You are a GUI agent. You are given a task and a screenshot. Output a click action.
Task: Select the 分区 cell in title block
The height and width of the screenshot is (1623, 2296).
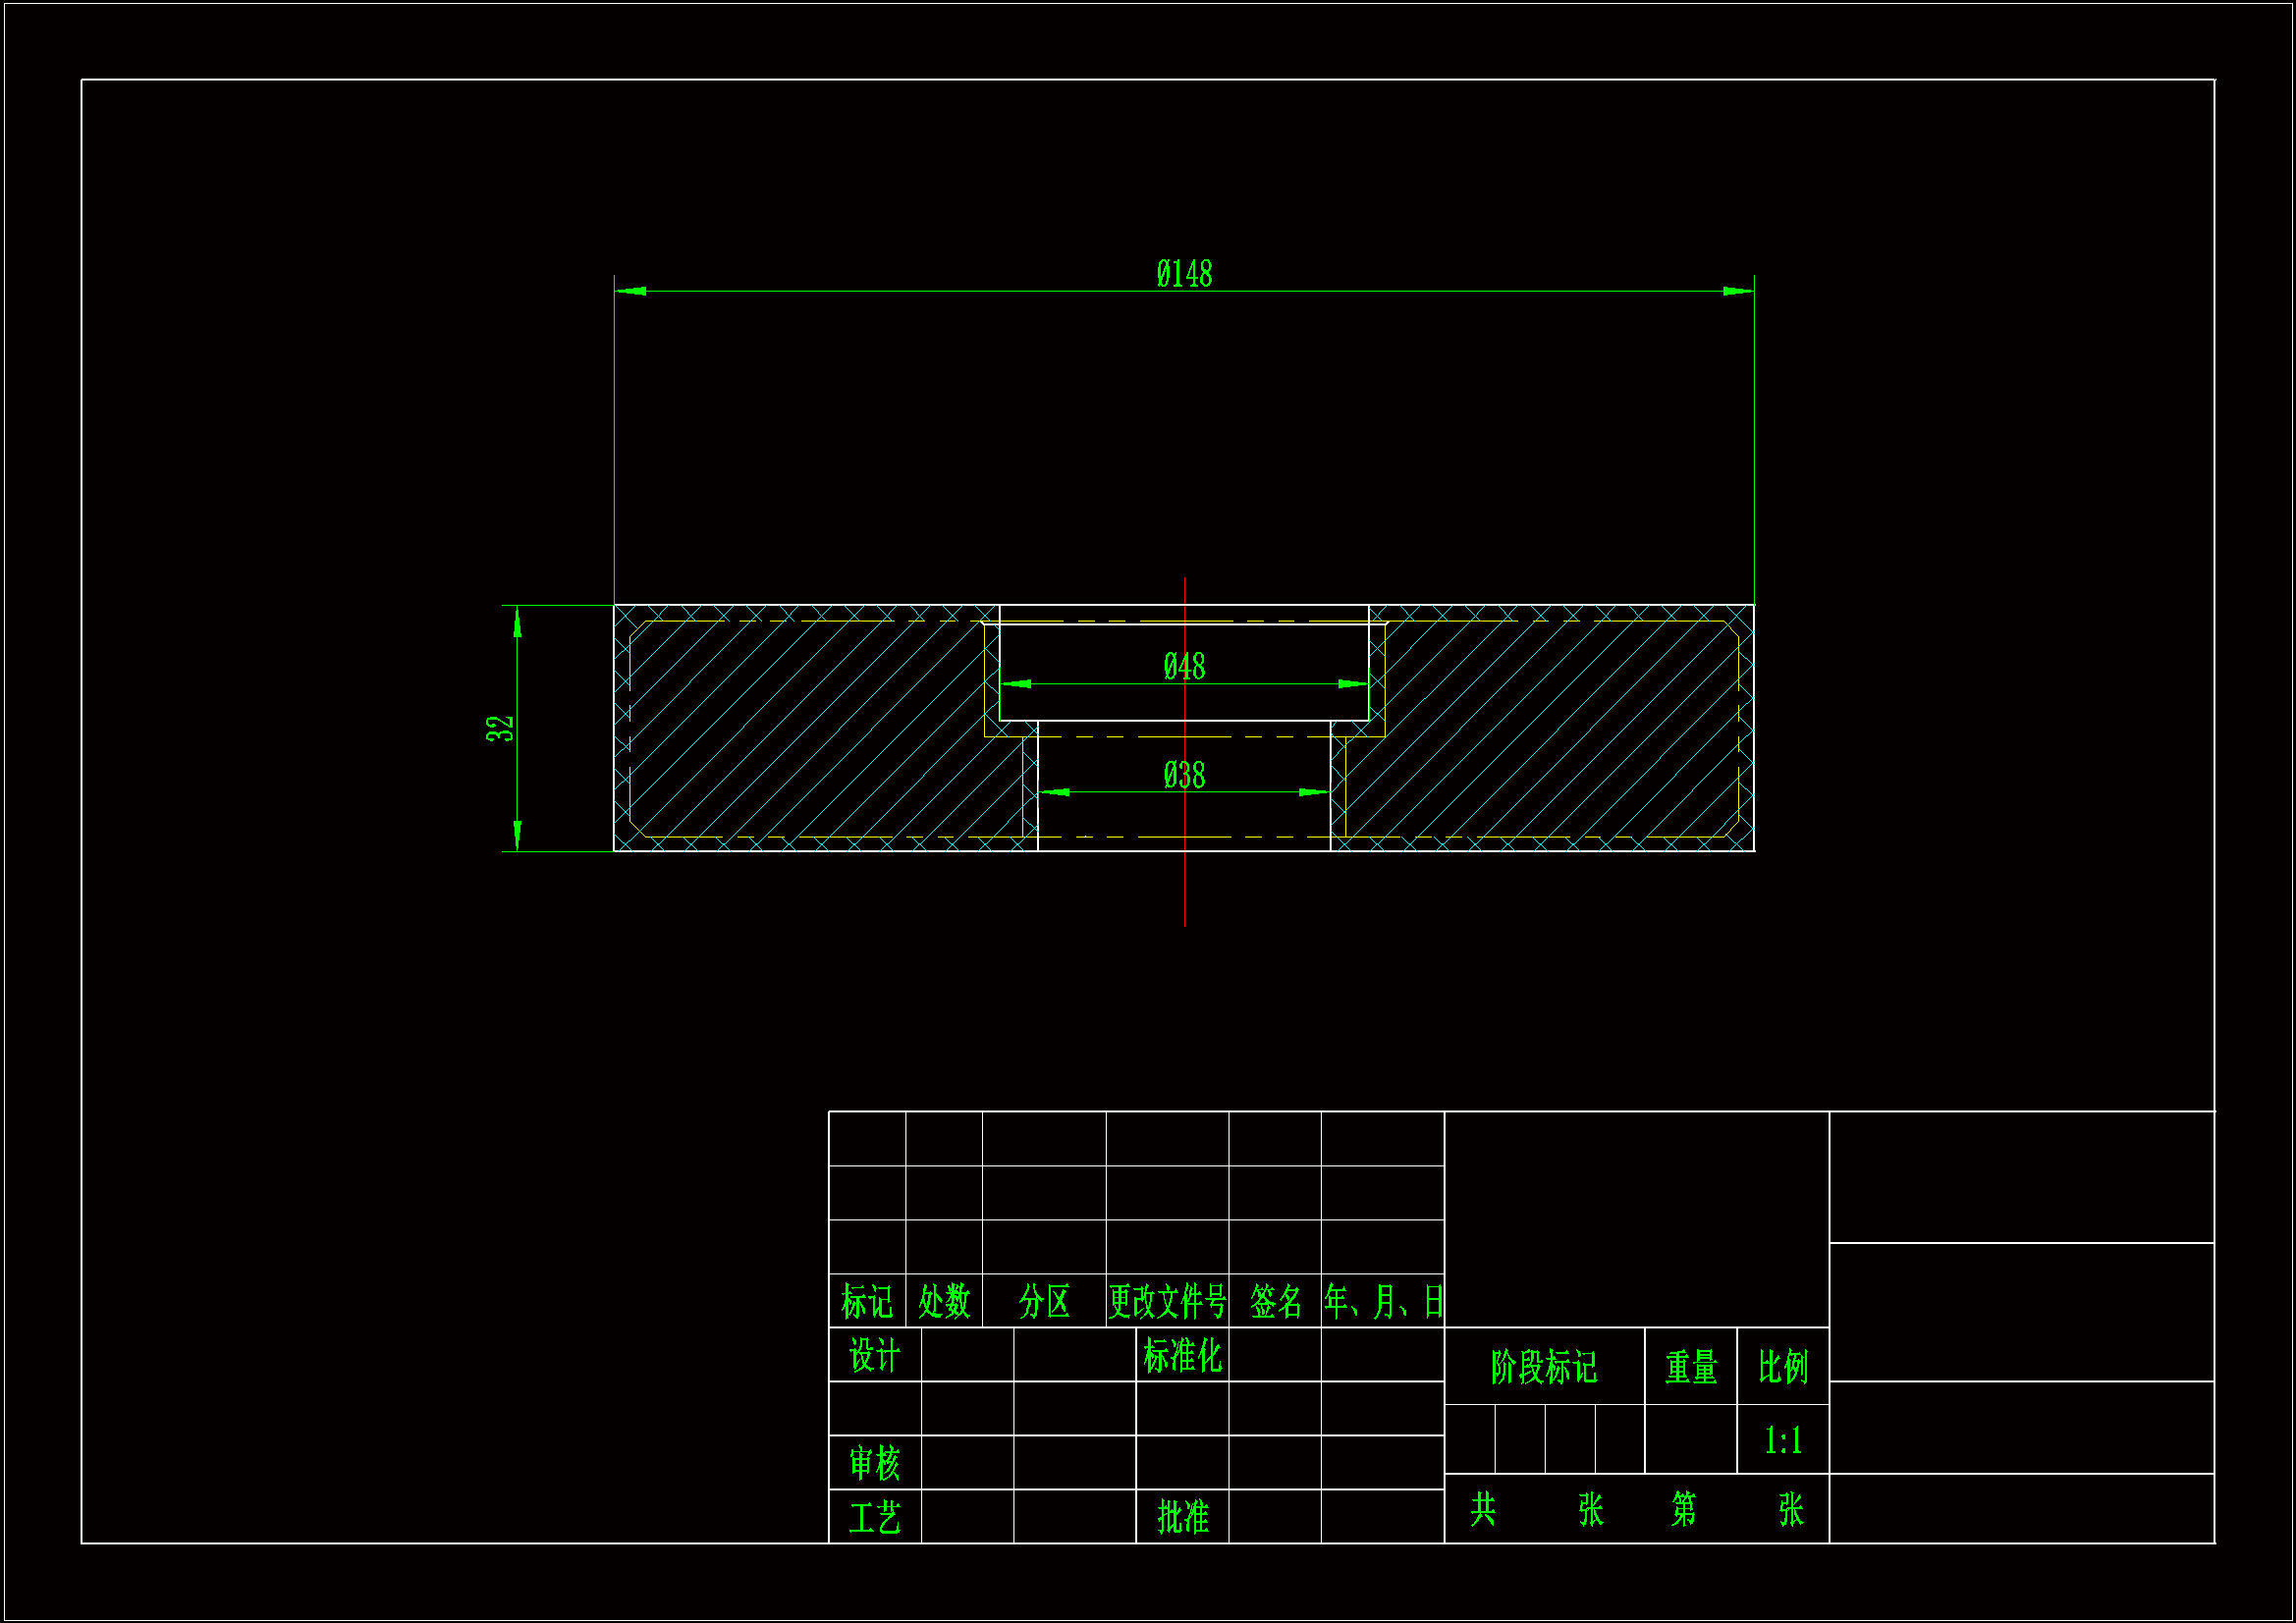1044,1301
